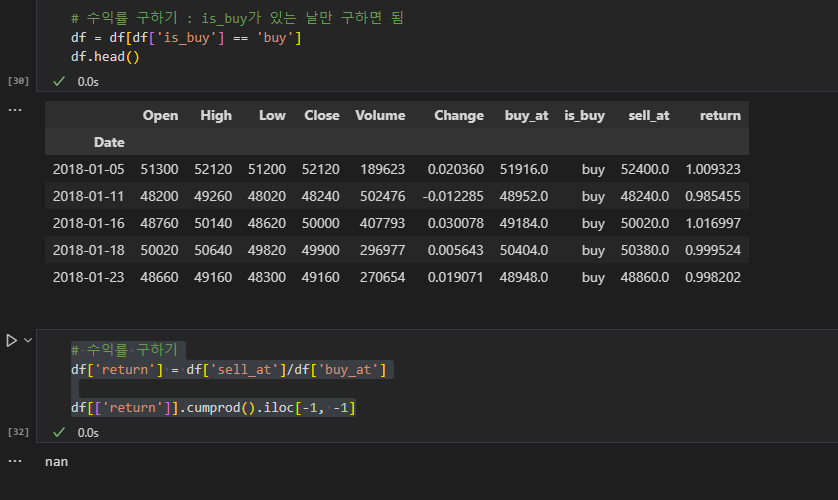Click success checkmark of cell 32

pyautogui.click(x=59, y=432)
